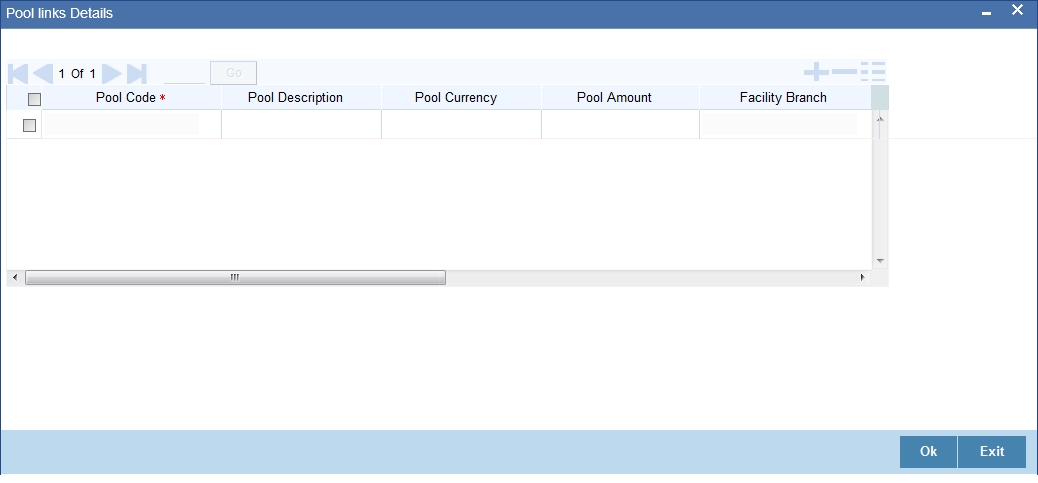Close the Pool links Details window

(1017, 10)
